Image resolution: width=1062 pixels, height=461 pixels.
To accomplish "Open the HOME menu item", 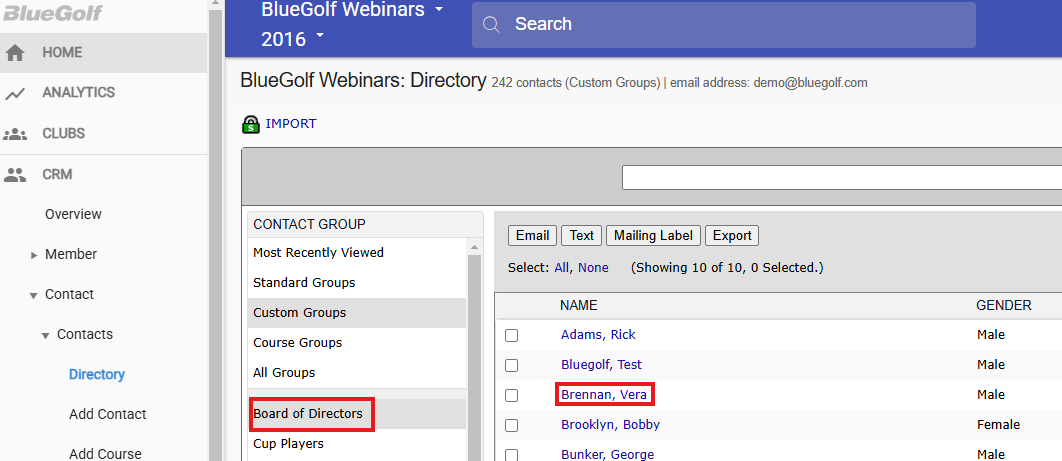I will pyautogui.click(x=103, y=53).
